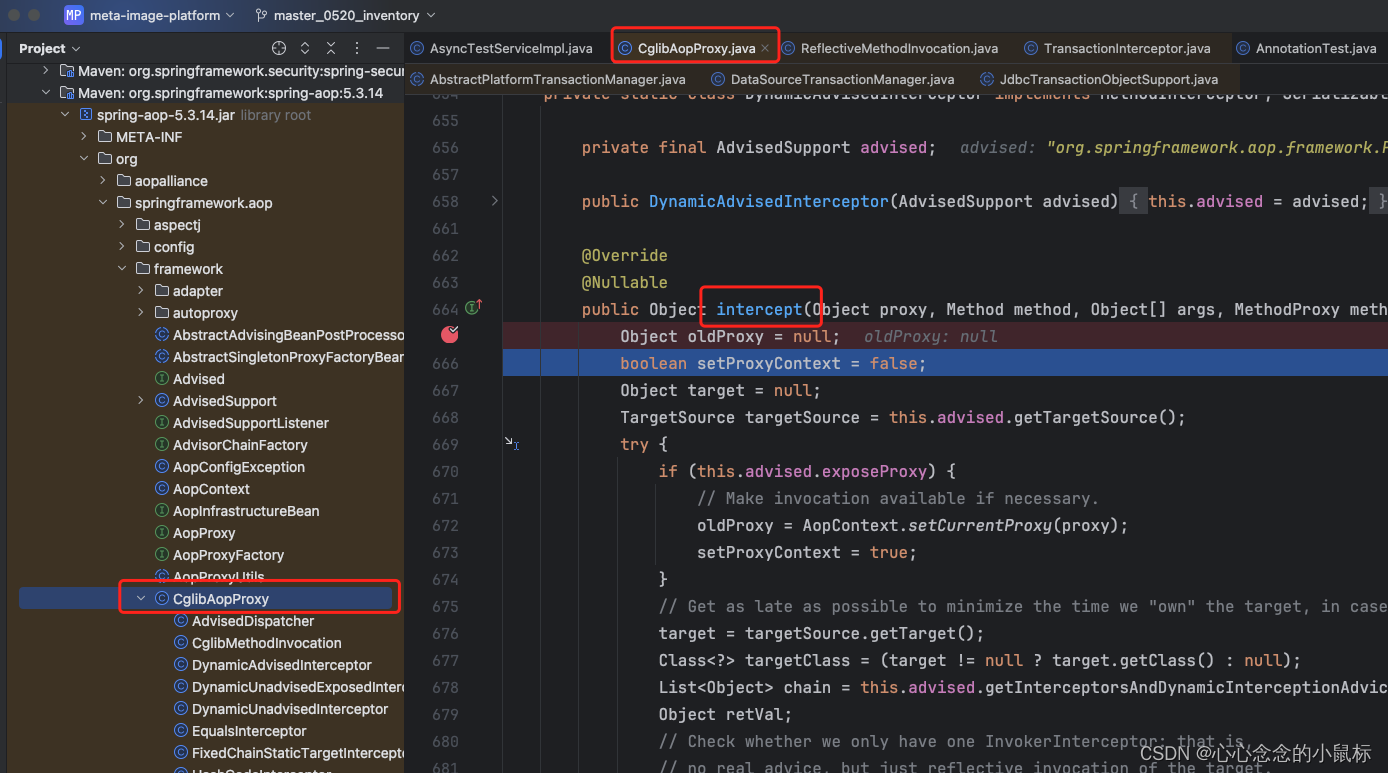The height and width of the screenshot is (773, 1388).
Task: Click the highlighted line 666 code
Action: 773,363
